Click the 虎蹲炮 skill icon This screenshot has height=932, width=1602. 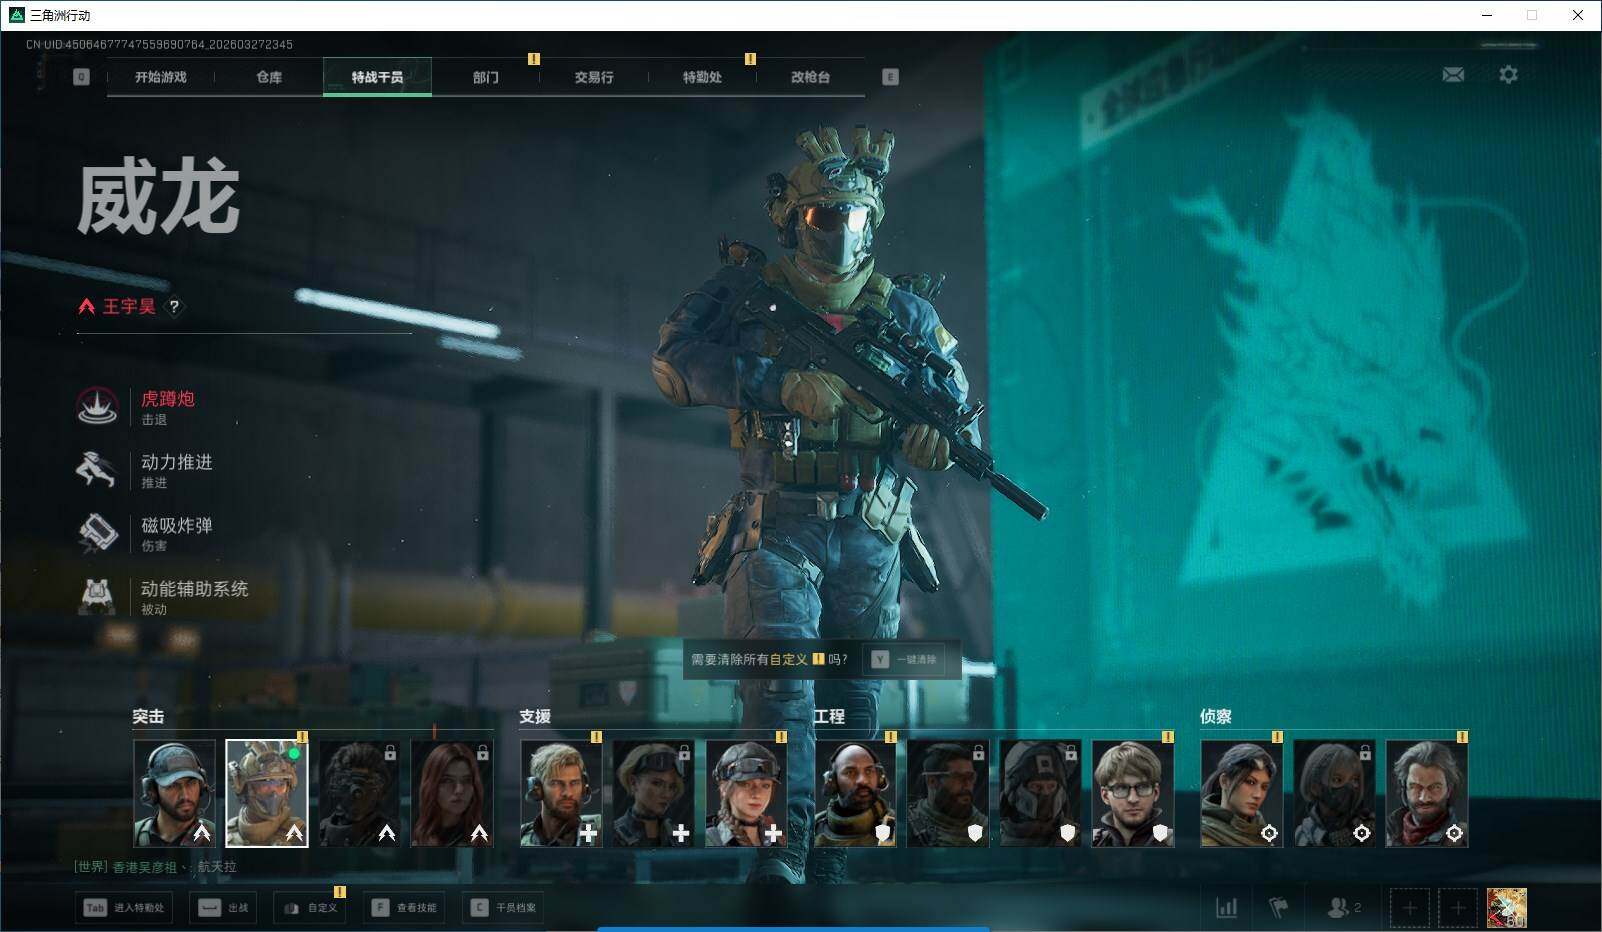tap(98, 407)
